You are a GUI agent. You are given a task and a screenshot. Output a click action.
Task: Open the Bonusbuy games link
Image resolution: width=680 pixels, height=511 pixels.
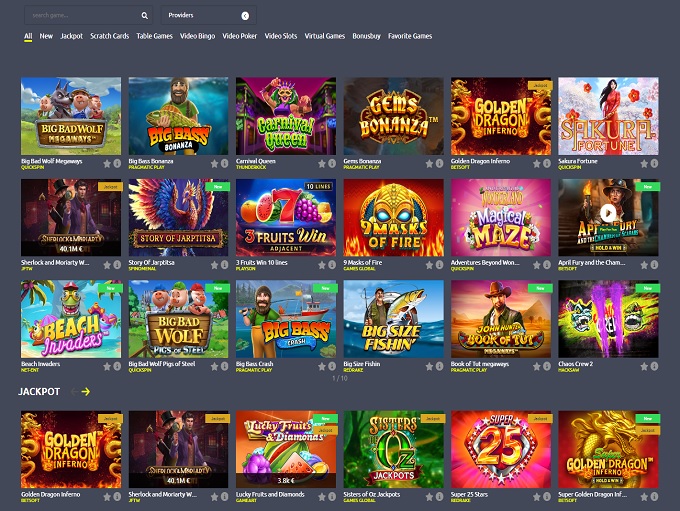point(366,36)
